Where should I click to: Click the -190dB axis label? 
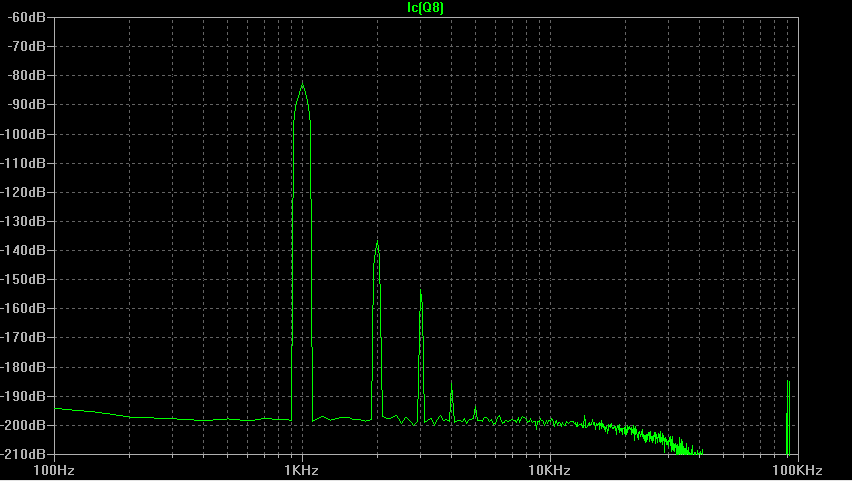pyautogui.click(x=23, y=396)
